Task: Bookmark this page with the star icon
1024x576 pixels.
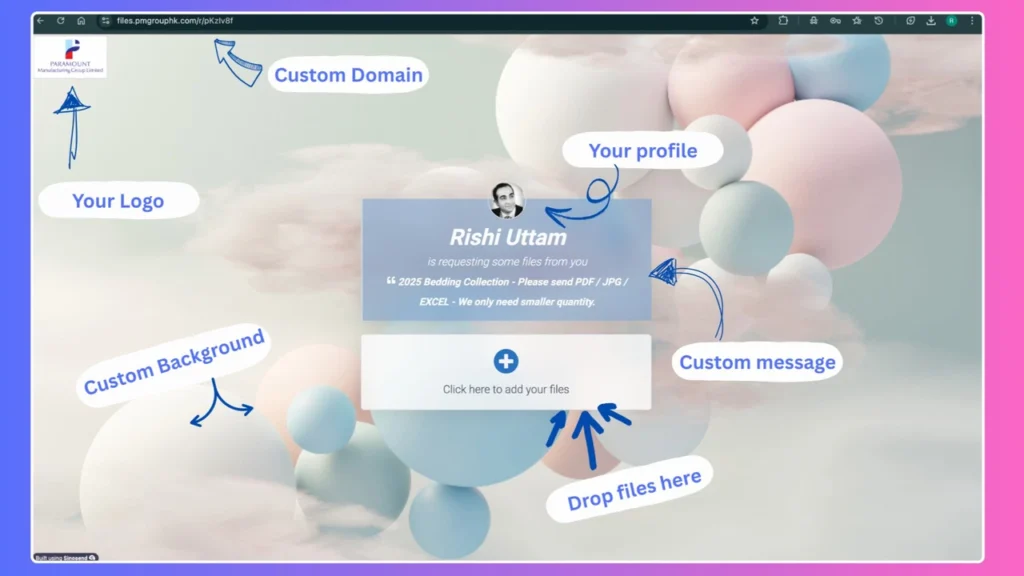Action: pyautogui.click(x=755, y=20)
